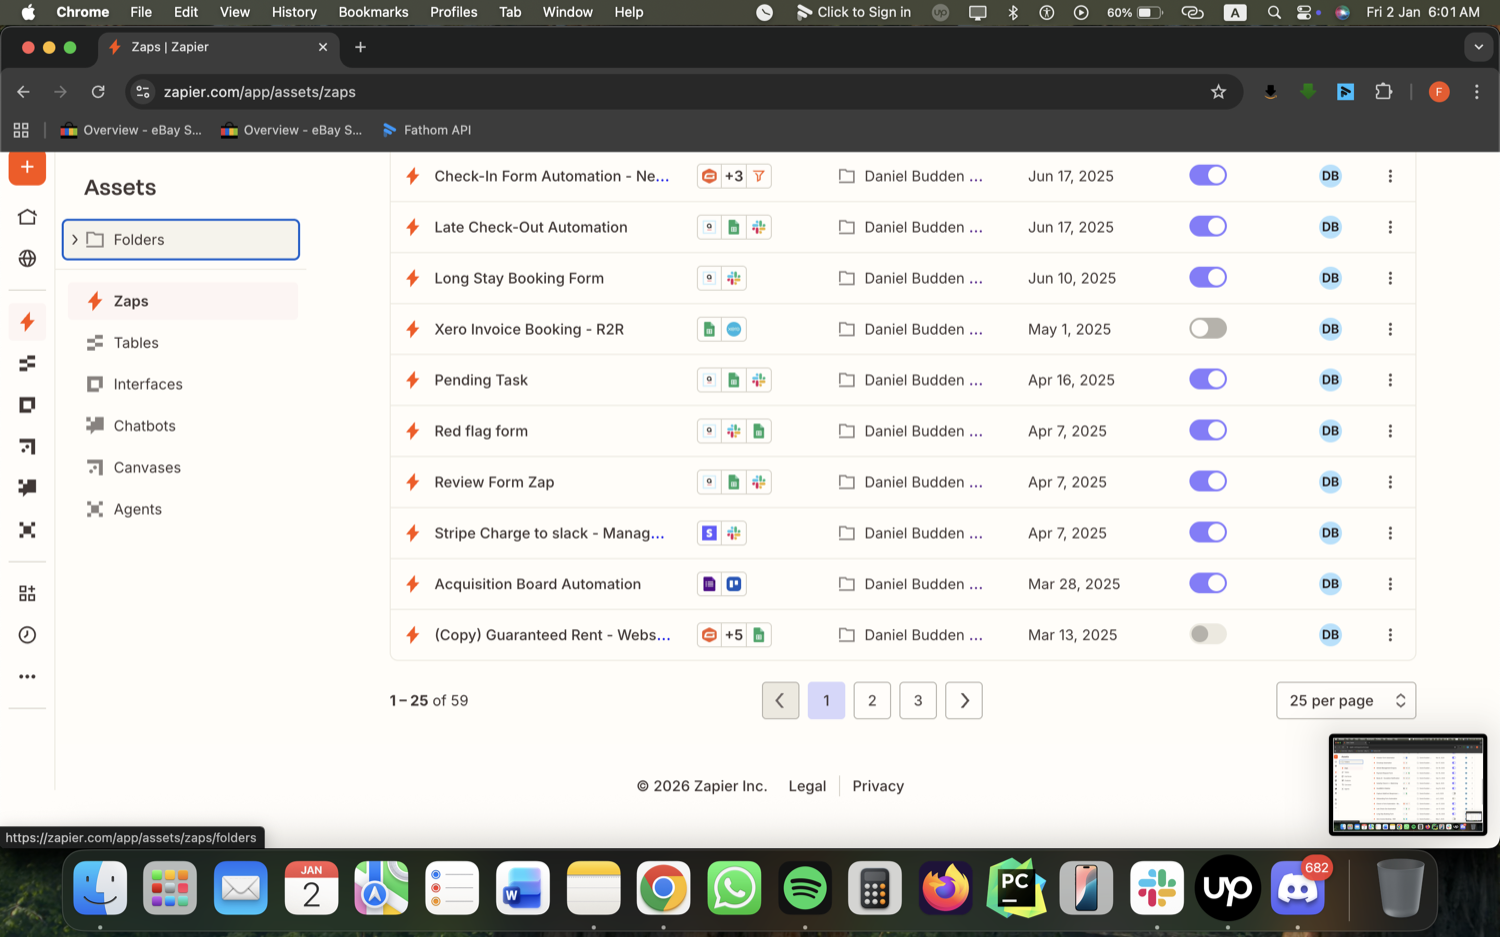Open Tables icon in the left rail

pos(27,364)
